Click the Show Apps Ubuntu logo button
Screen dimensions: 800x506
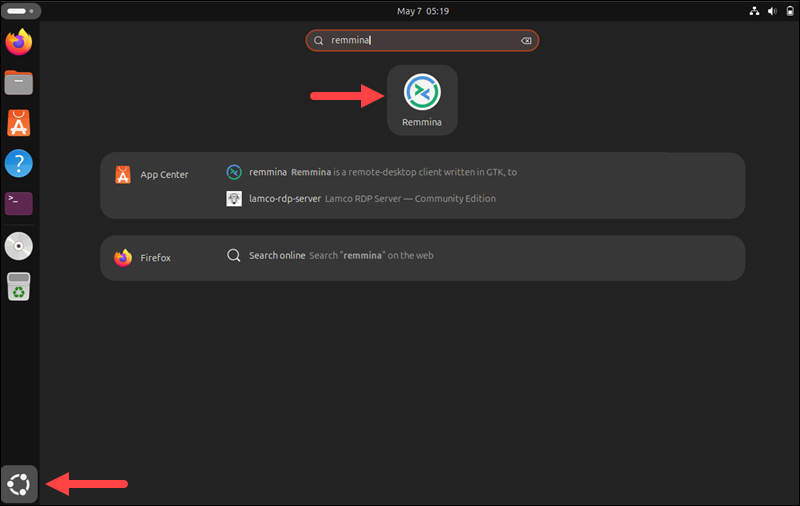tap(19, 484)
